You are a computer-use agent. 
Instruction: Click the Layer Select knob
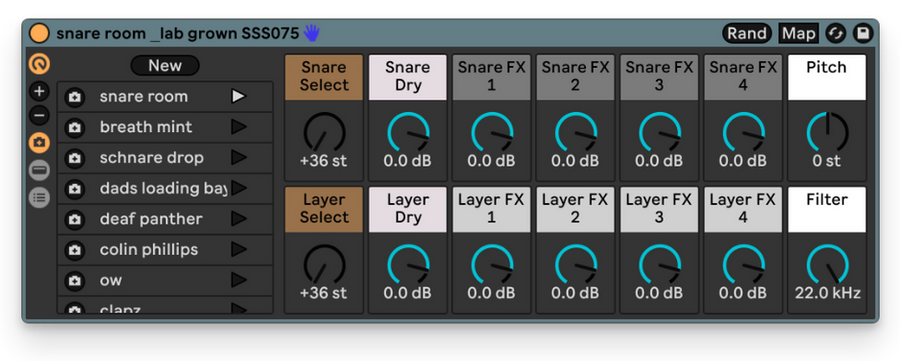324,265
